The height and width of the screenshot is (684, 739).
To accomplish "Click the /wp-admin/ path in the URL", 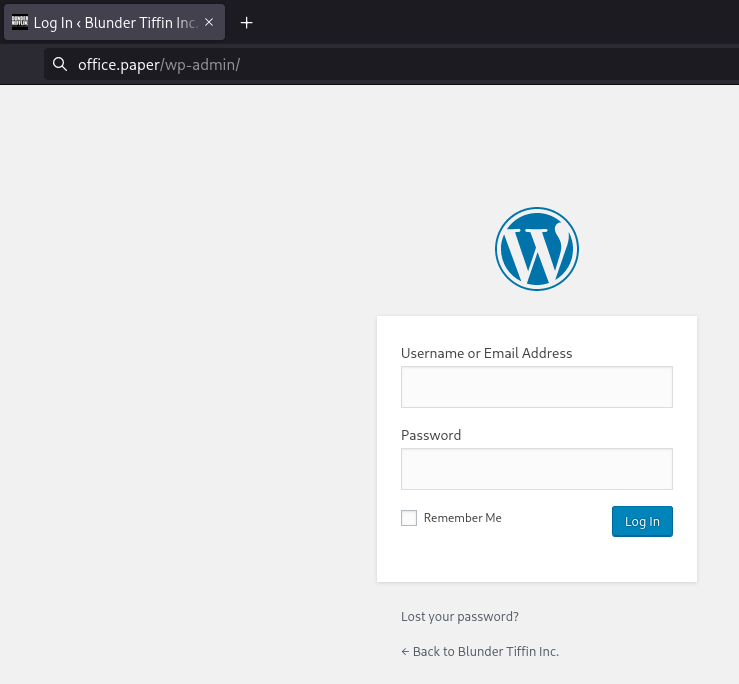I will click(200, 65).
